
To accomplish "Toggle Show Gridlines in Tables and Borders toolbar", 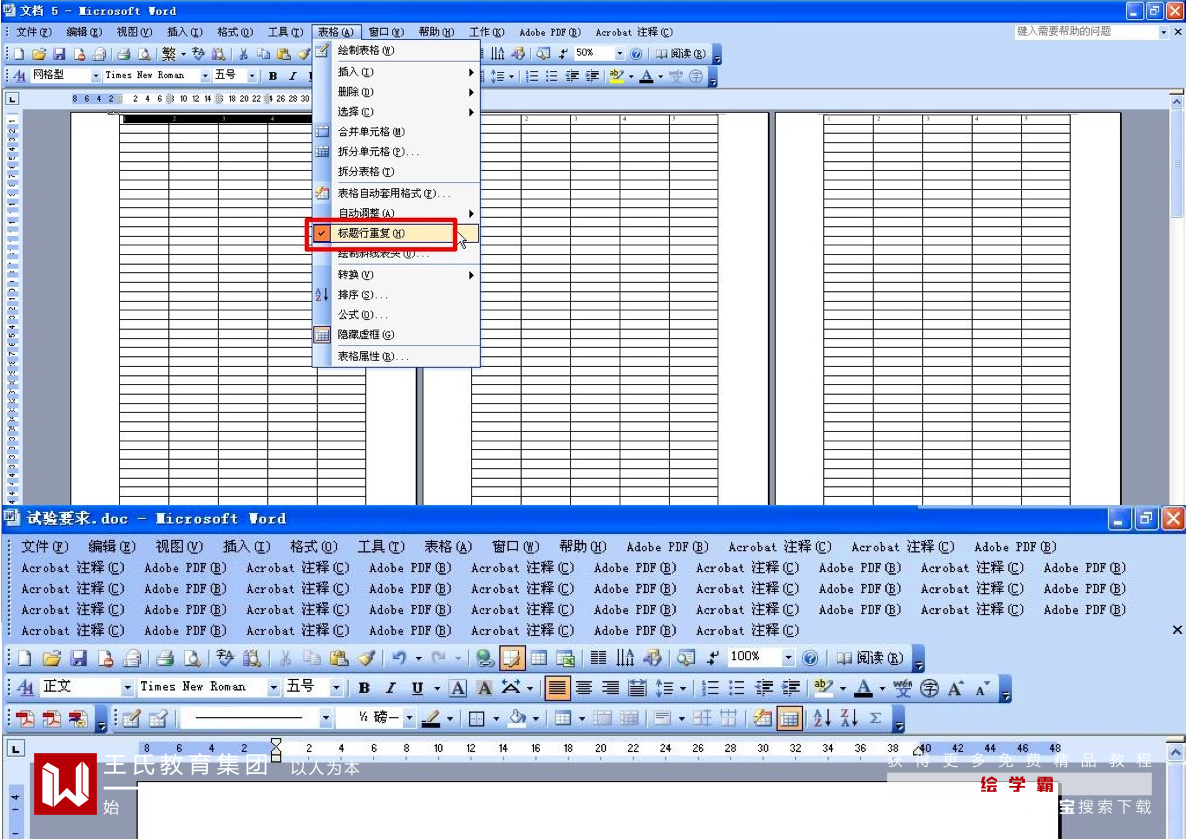I will tap(789, 719).
